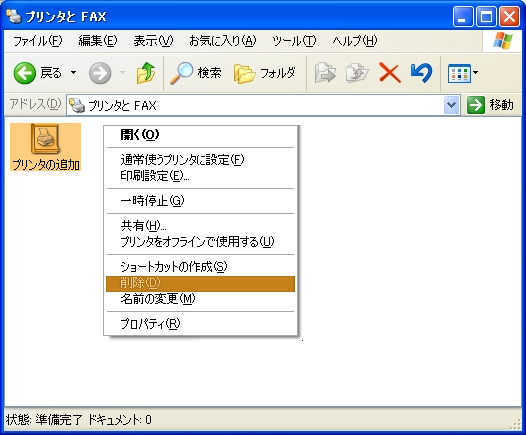Click the 移動 Go button
This screenshot has height=435, width=526.
(x=490, y=105)
